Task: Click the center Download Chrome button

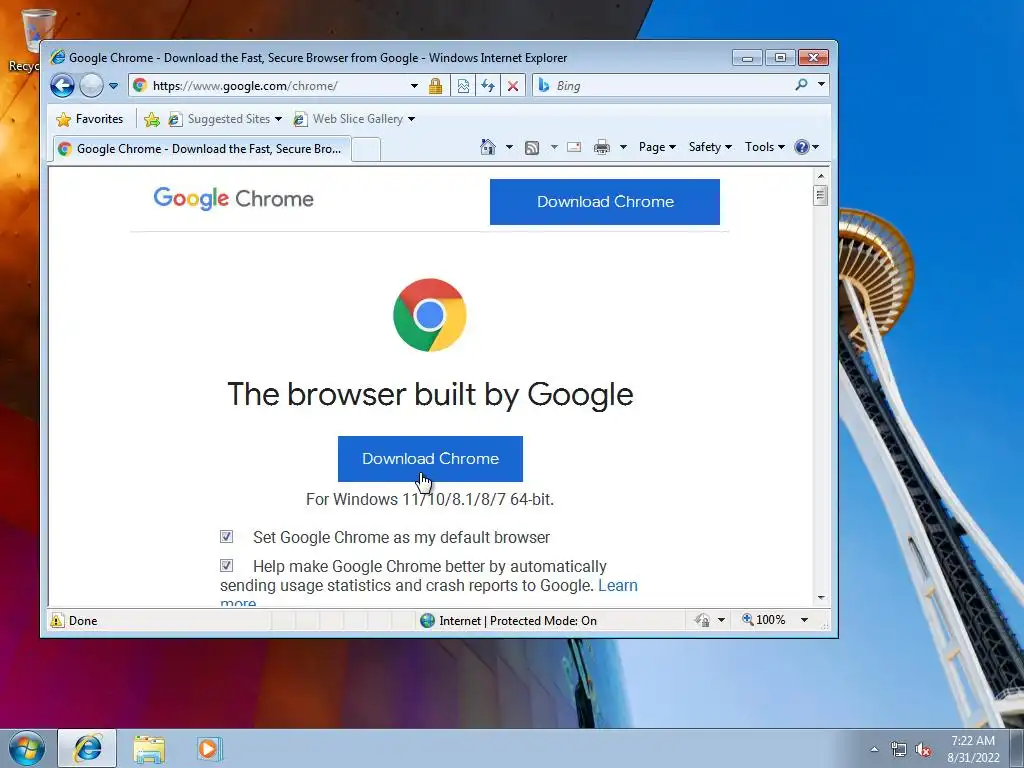Action: 430,458
